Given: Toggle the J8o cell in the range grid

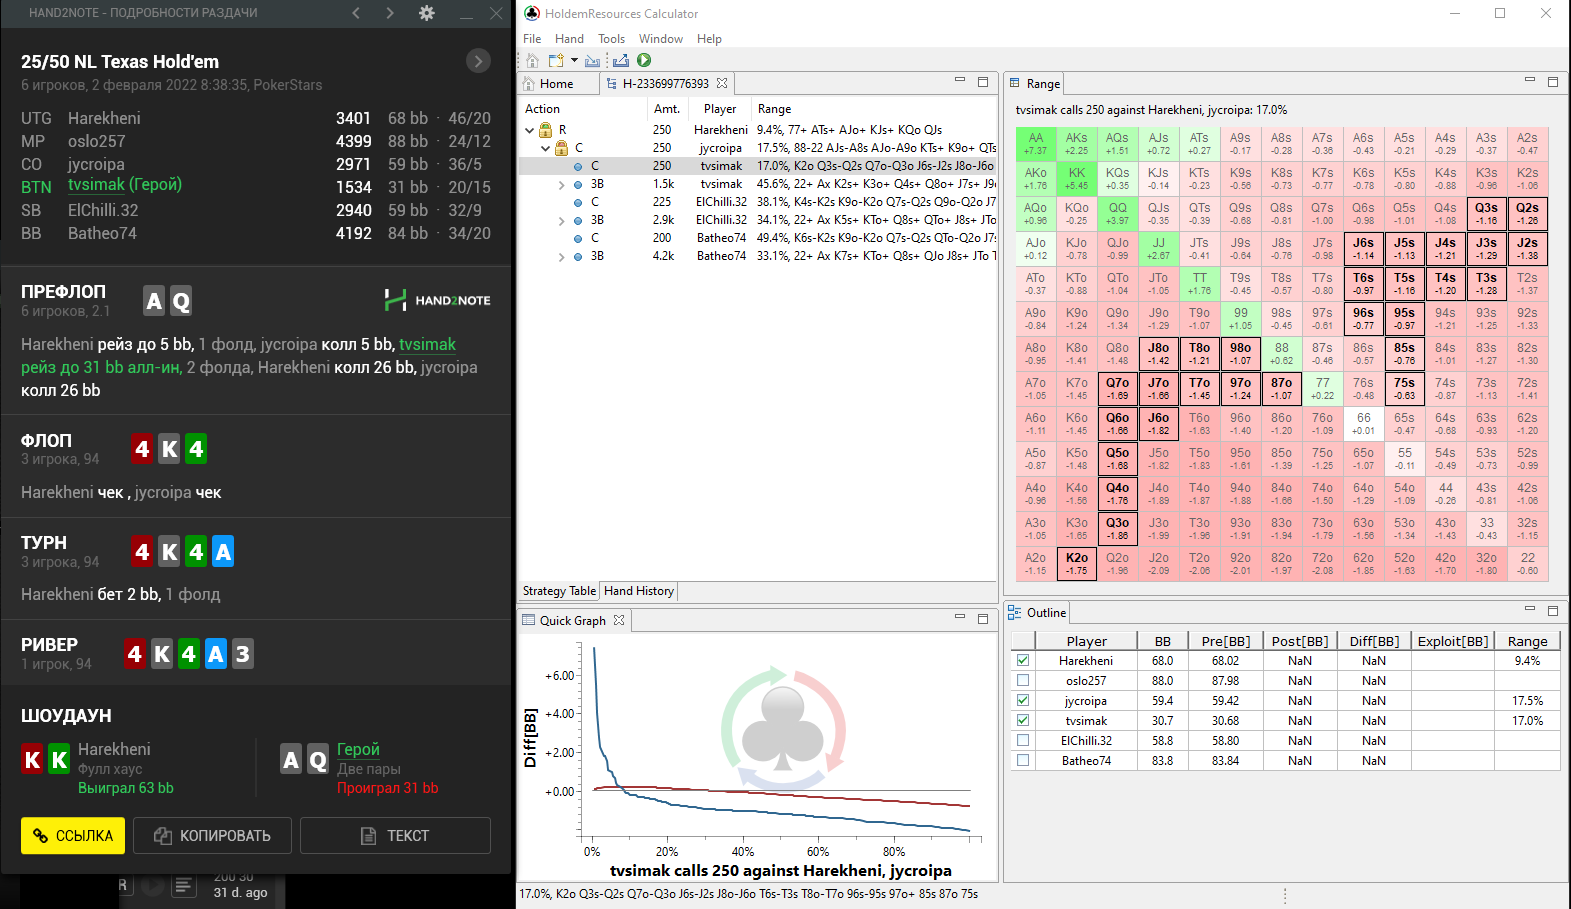Looking at the screenshot, I should pos(1159,353).
